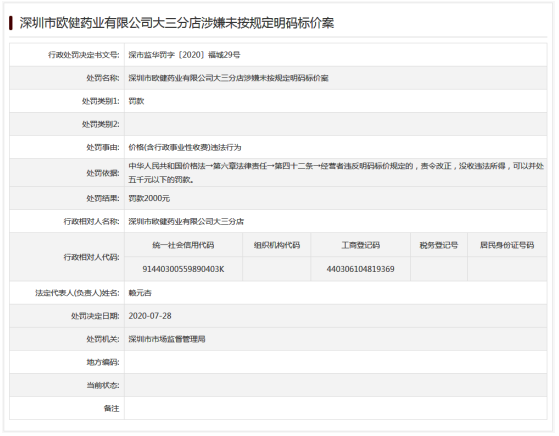Click the 税务登记号 column header
The width and height of the screenshot is (559, 436).
(439, 245)
